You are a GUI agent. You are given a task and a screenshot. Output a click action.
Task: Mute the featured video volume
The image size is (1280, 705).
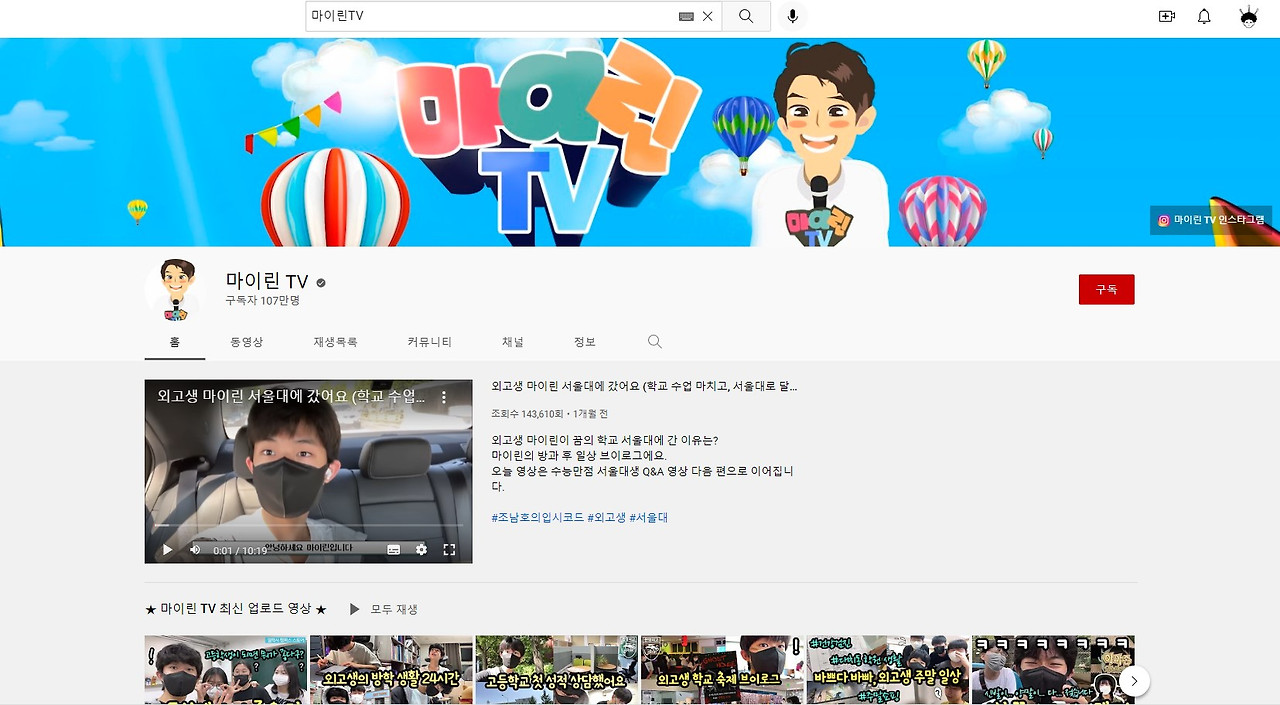[x=195, y=550]
